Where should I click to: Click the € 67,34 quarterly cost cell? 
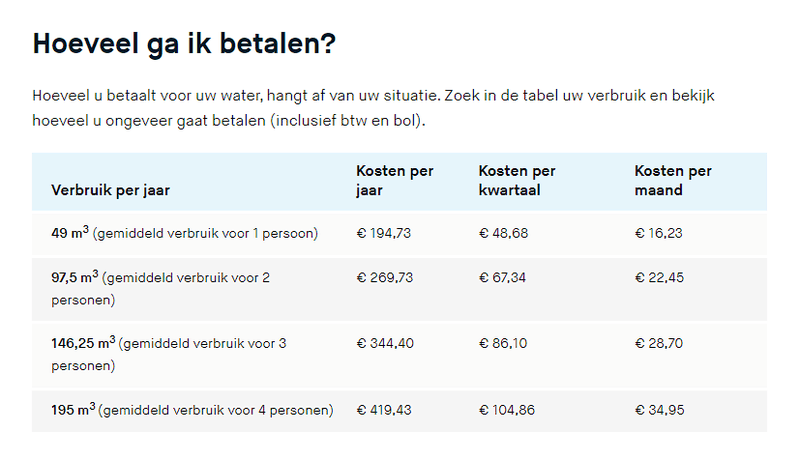pos(504,277)
